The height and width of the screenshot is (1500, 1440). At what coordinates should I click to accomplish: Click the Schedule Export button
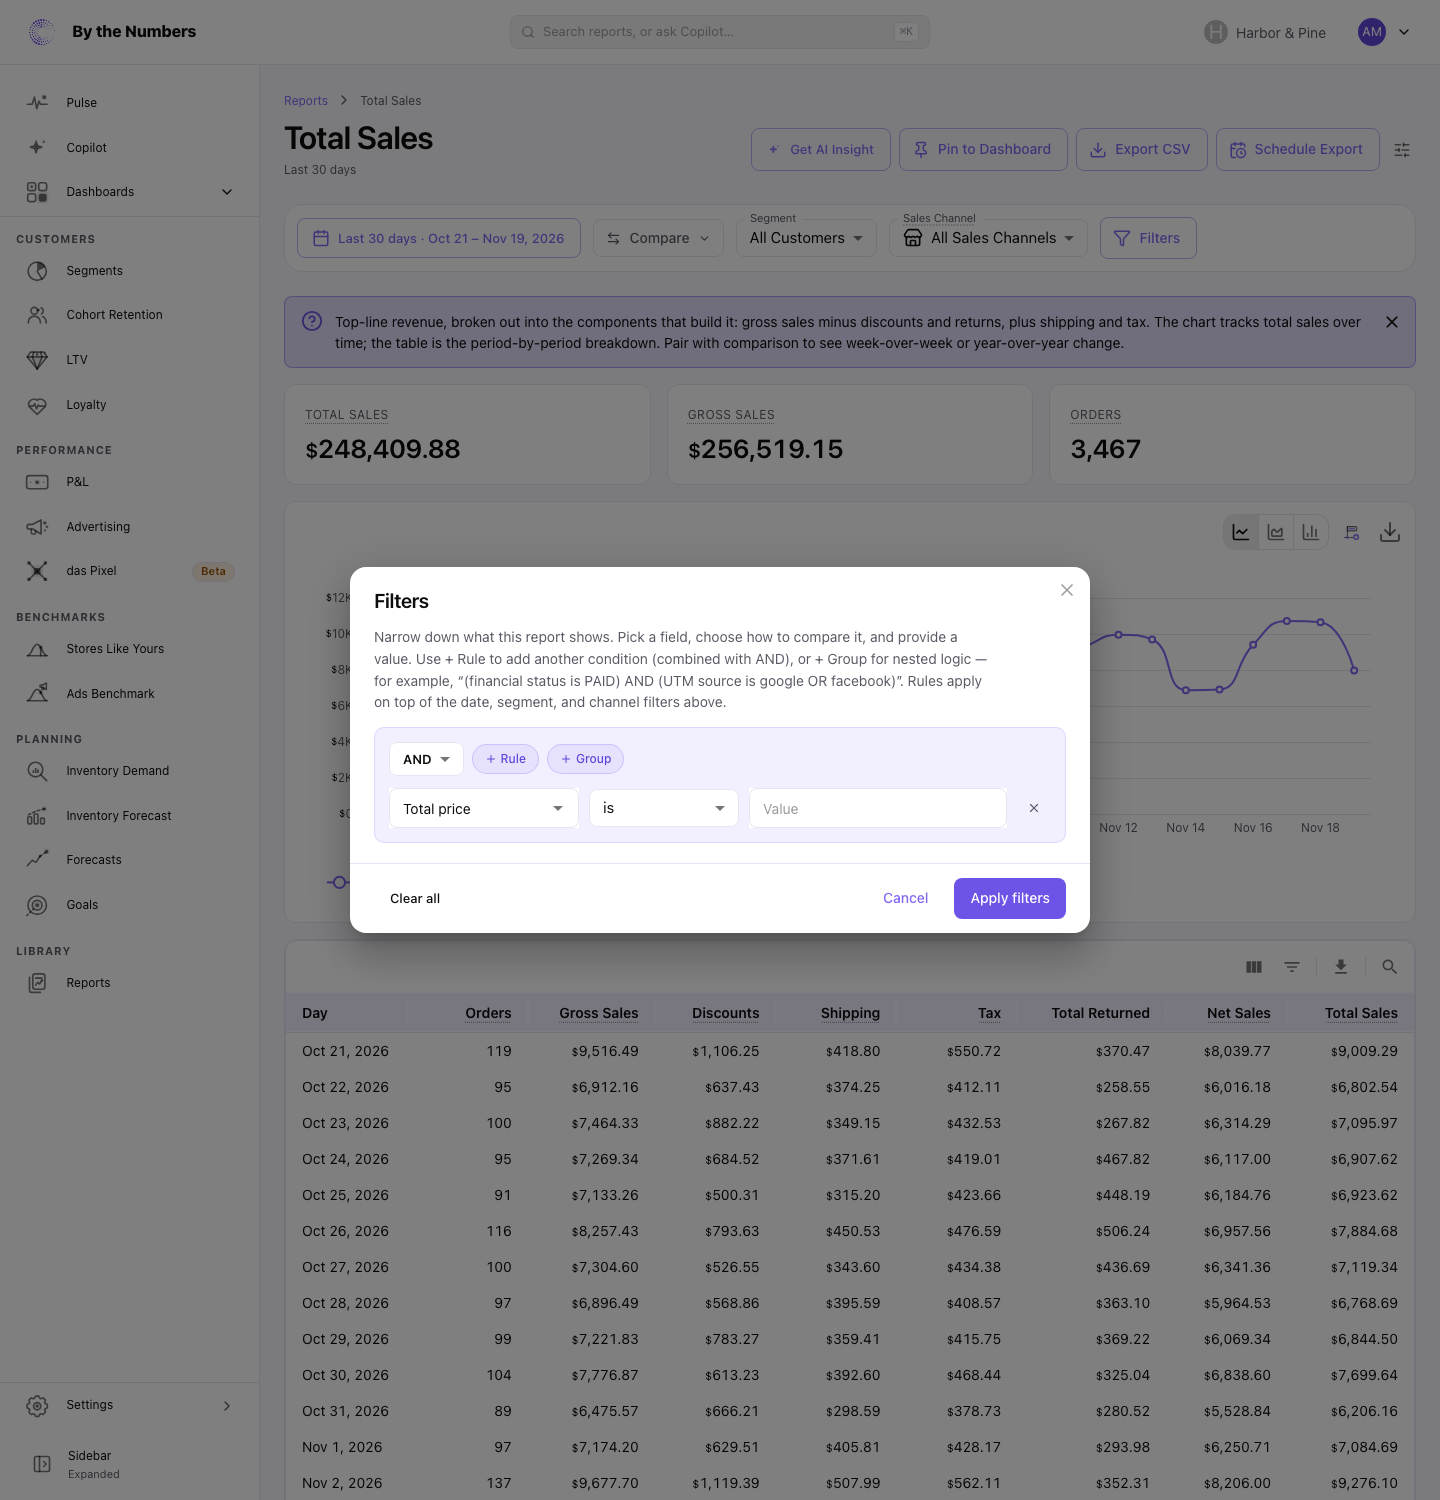1298,150
